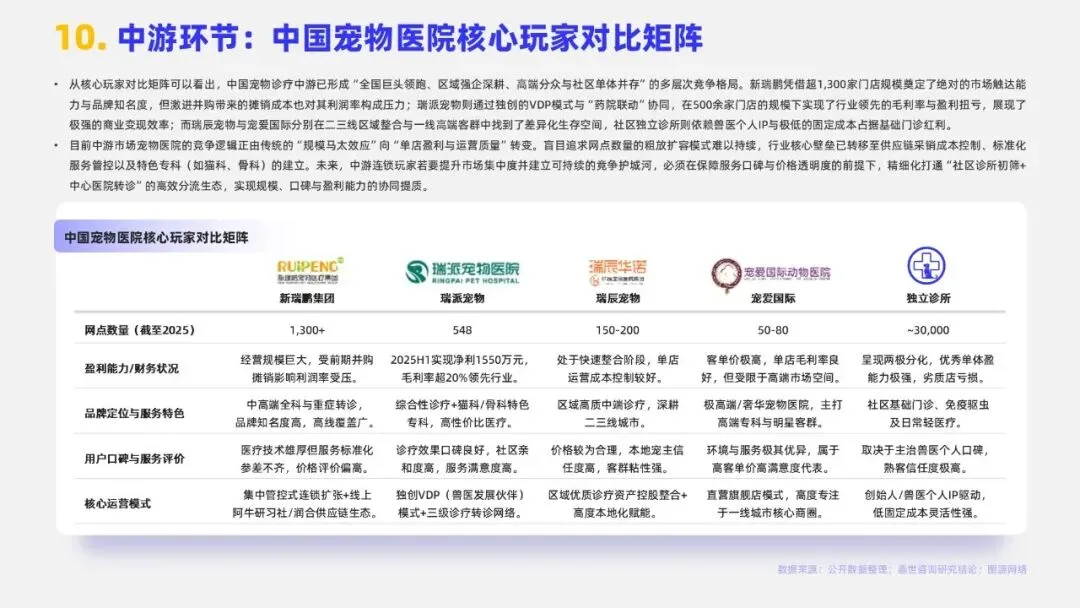
Task: Select the column header '新瑞鹏集团'
Action: 307,298
